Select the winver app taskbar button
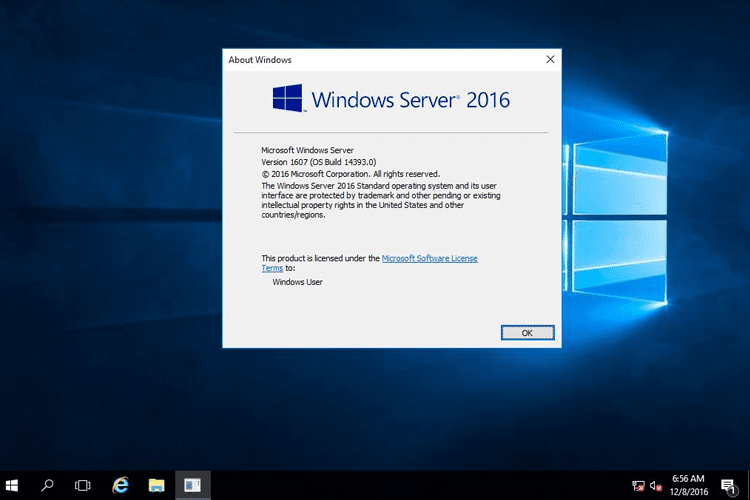 pyautogui.click(x=193, y=486)
